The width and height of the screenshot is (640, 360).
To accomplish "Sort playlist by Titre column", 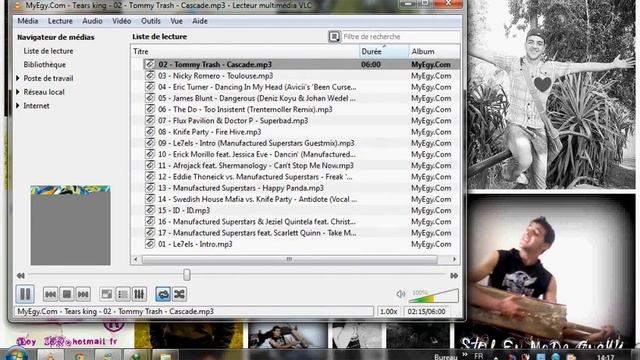I will point(245,51).
